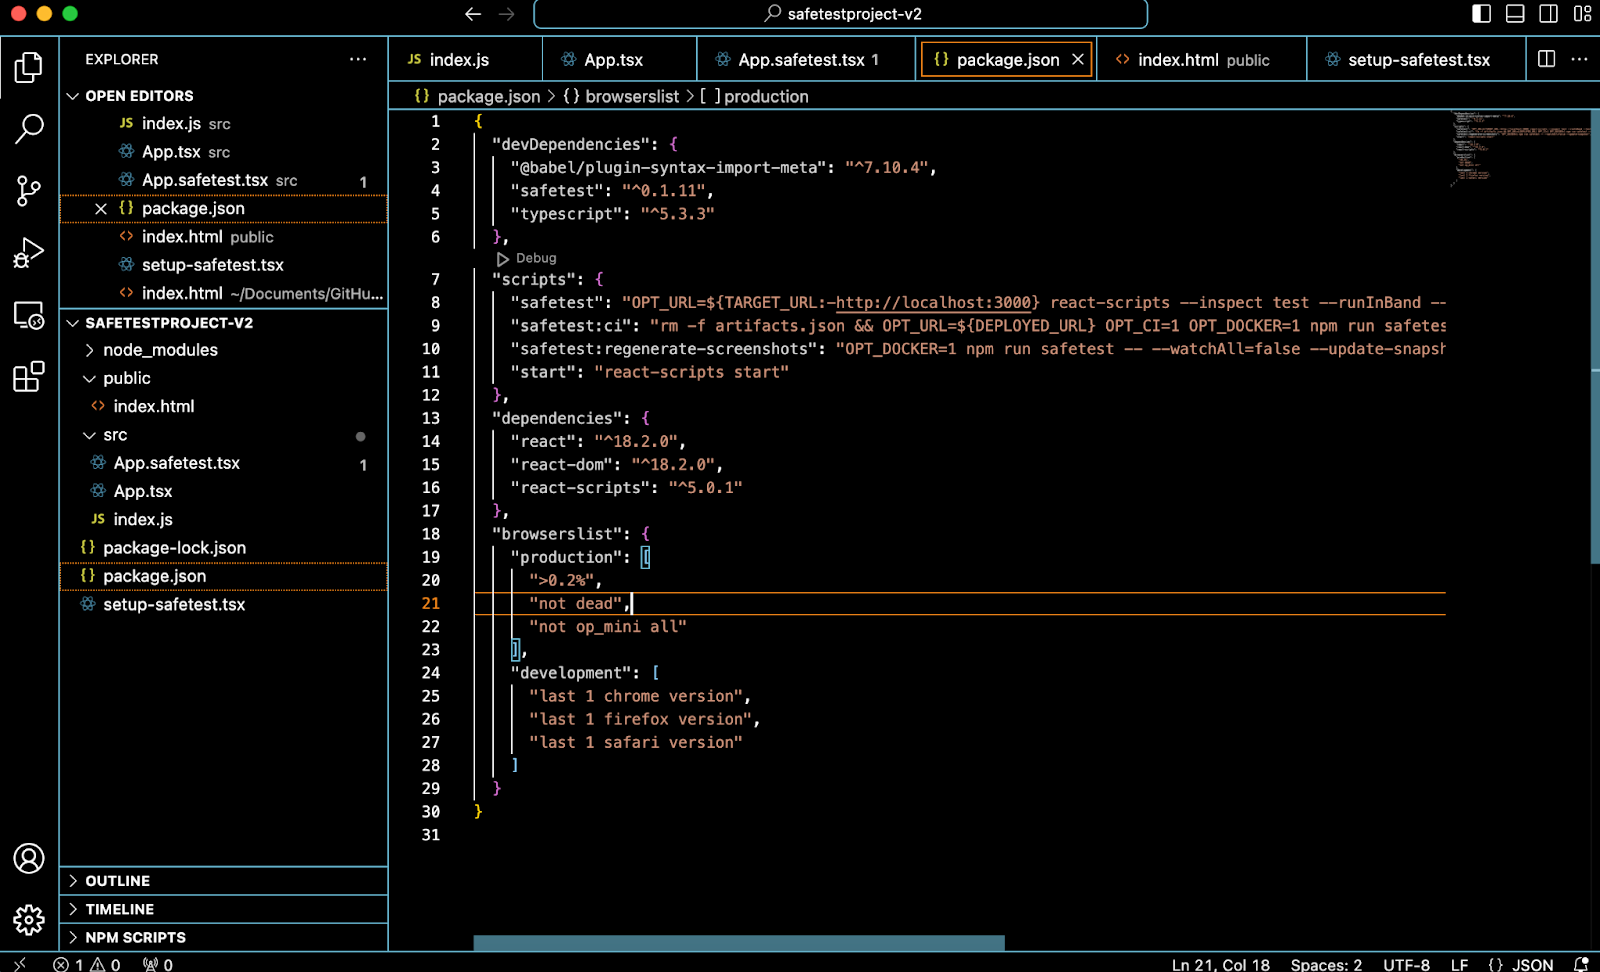Open setup-safetest.tsx in file tree
Viewport: 1600px width, 972px height.
(x=224, y=604)
